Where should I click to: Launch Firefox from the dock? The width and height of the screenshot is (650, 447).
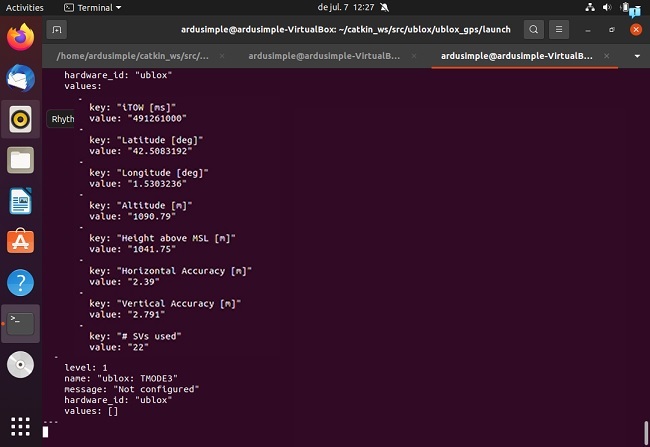pos(20,38)
